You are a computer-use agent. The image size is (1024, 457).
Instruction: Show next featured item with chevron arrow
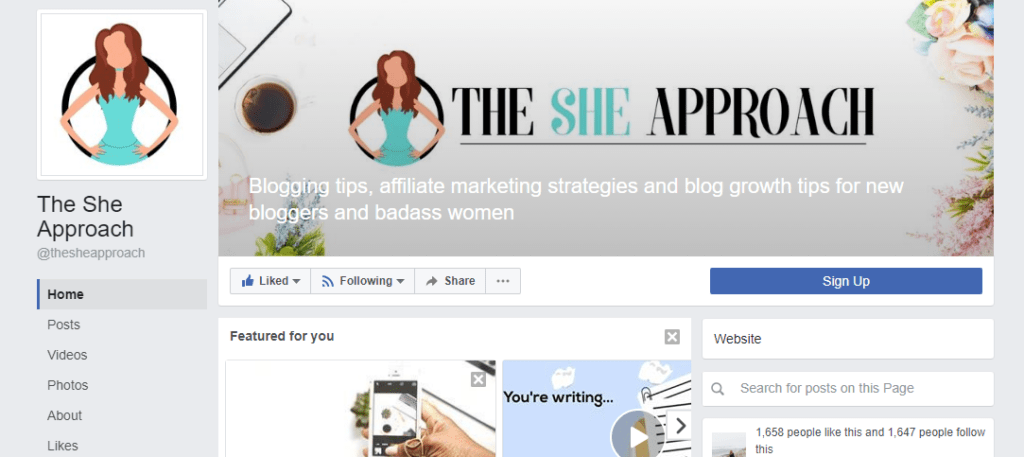point(680,426)
